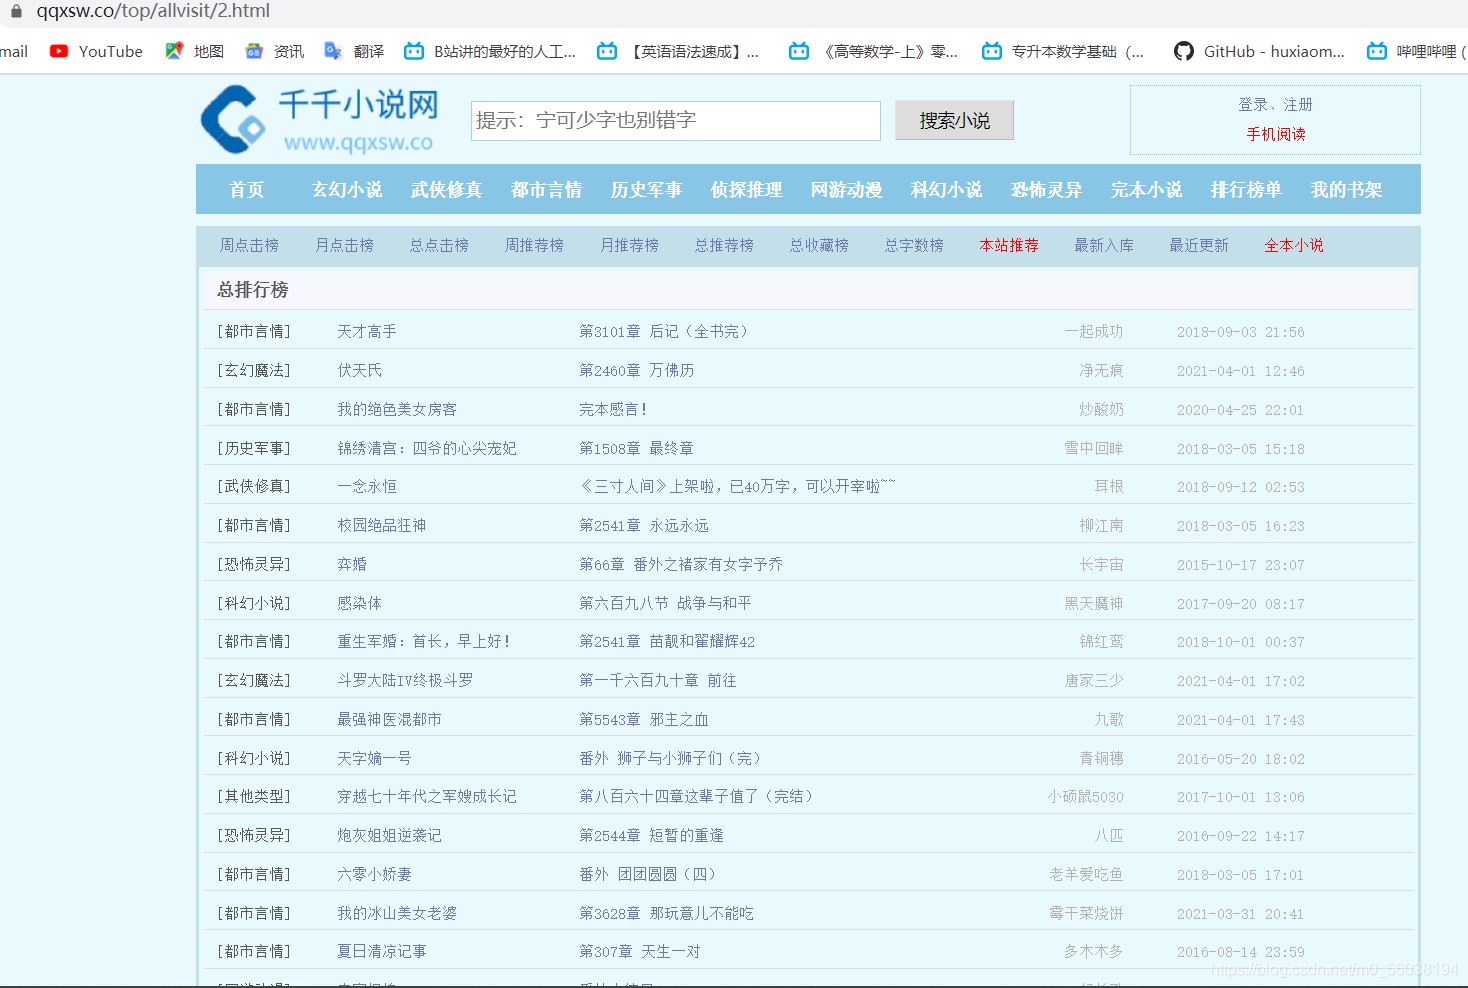Open the novel 天才高手

367,331
